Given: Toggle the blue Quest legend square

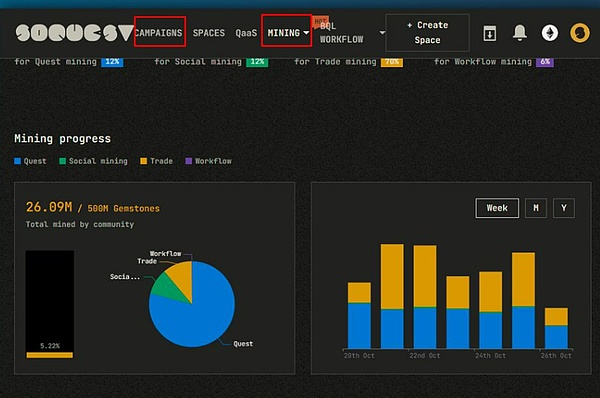Looking at the screenshot, I should pyautogui.click(x=17, y=161).
